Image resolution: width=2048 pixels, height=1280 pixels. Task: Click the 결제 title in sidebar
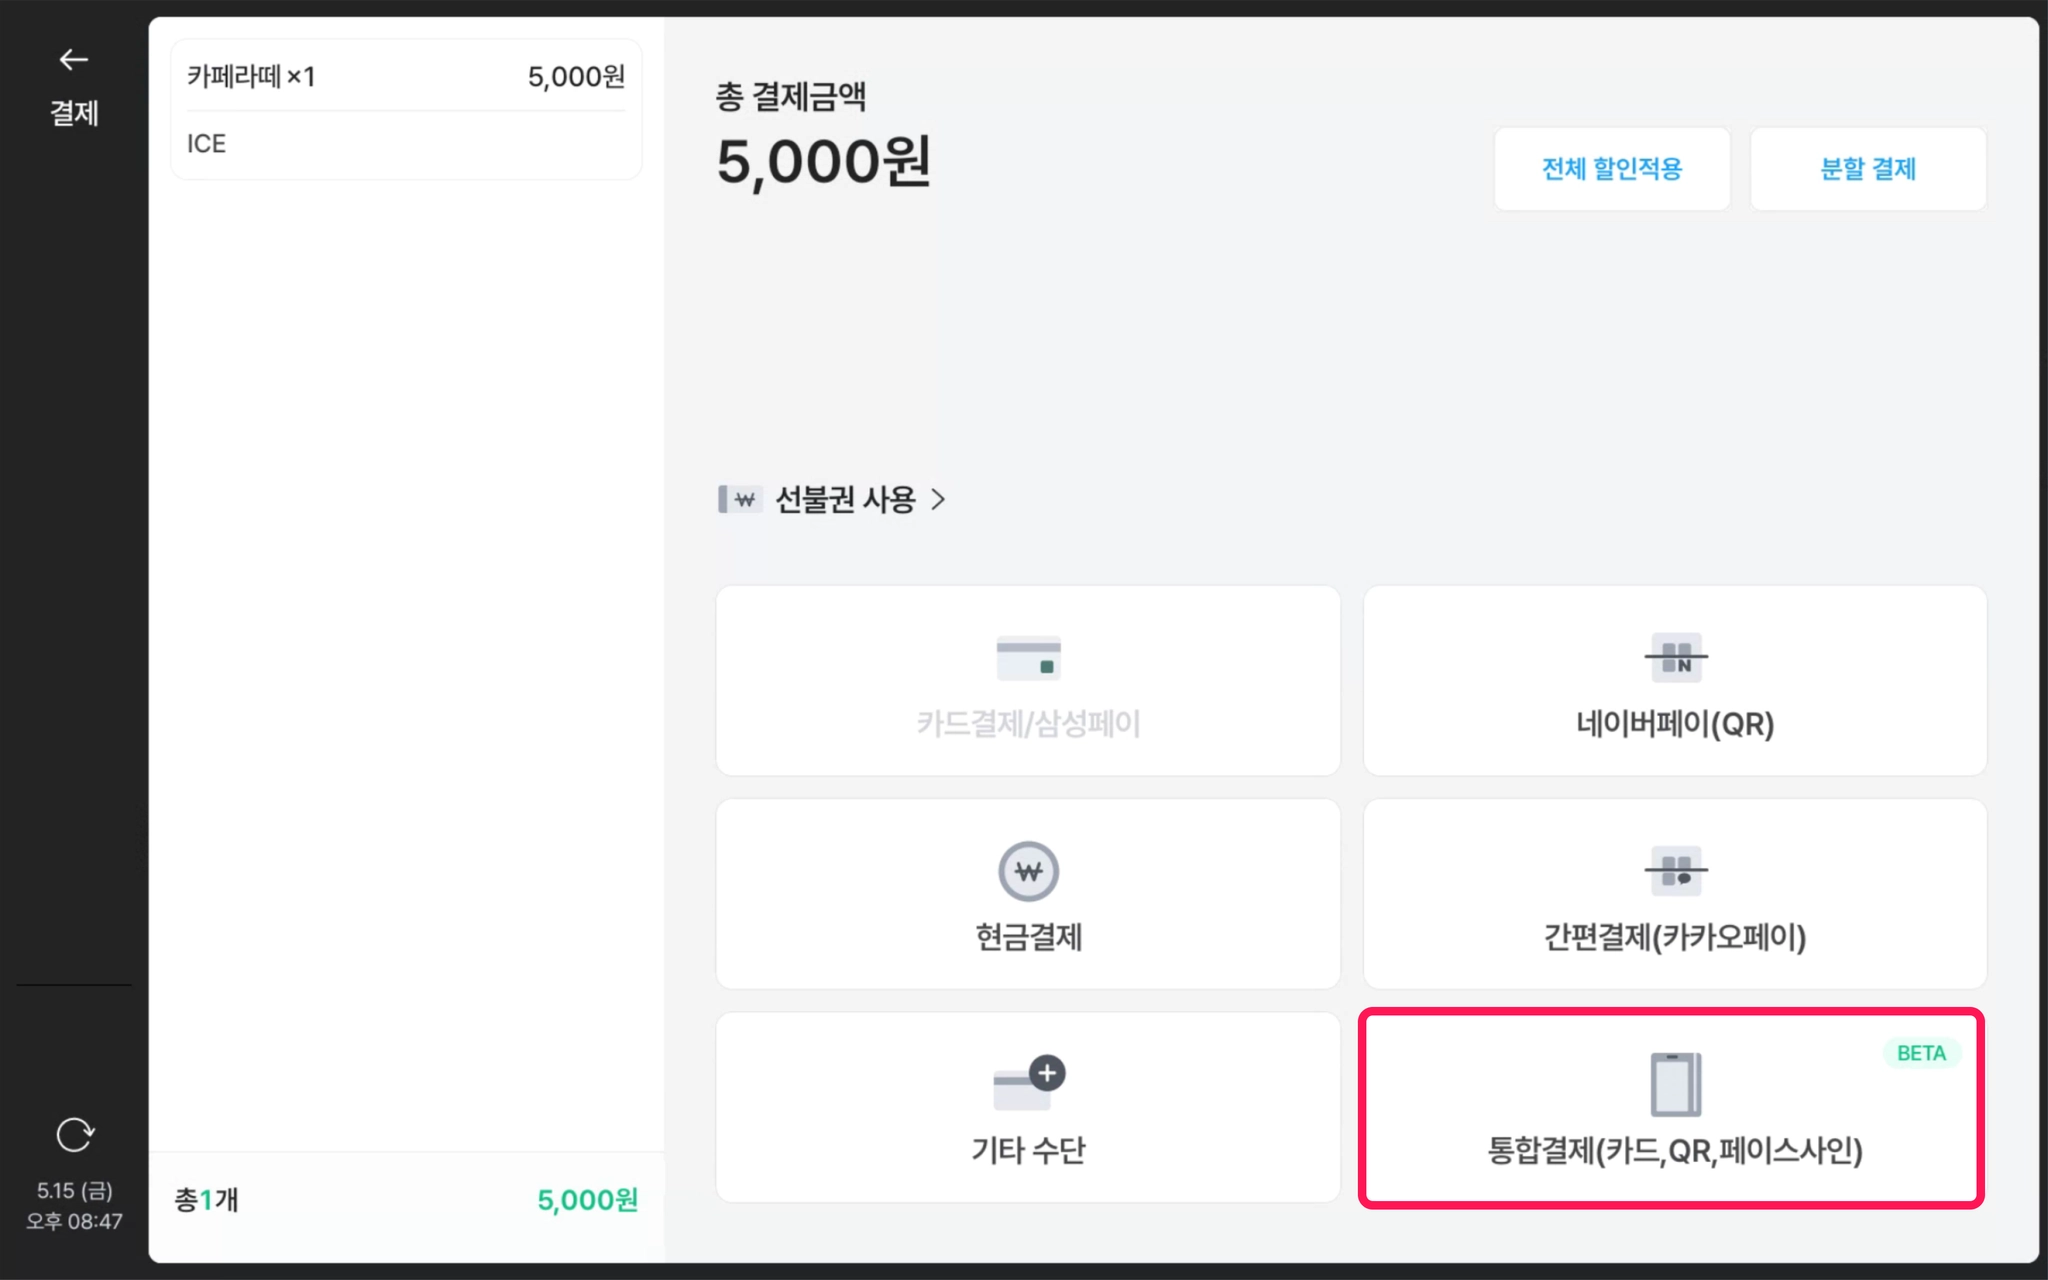pyautogui.click(x=74, y=113)
